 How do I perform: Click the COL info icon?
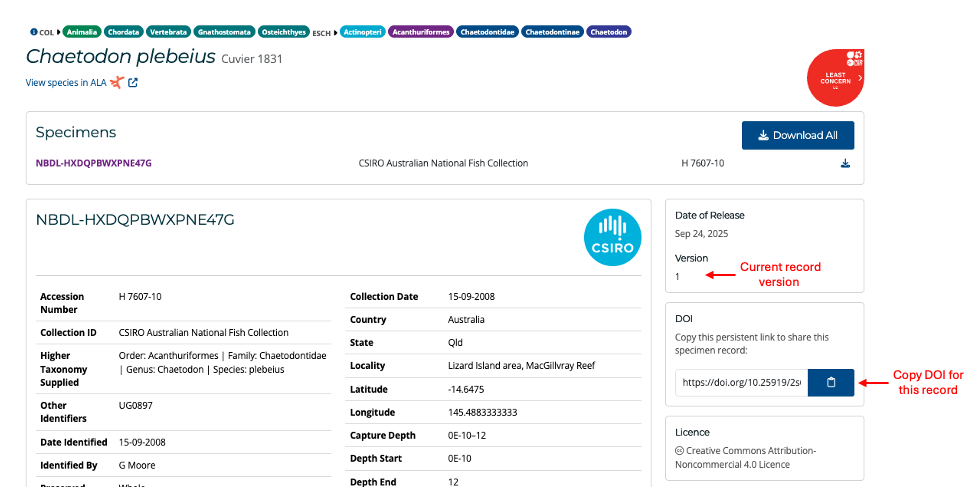click(x=34, y=32)
